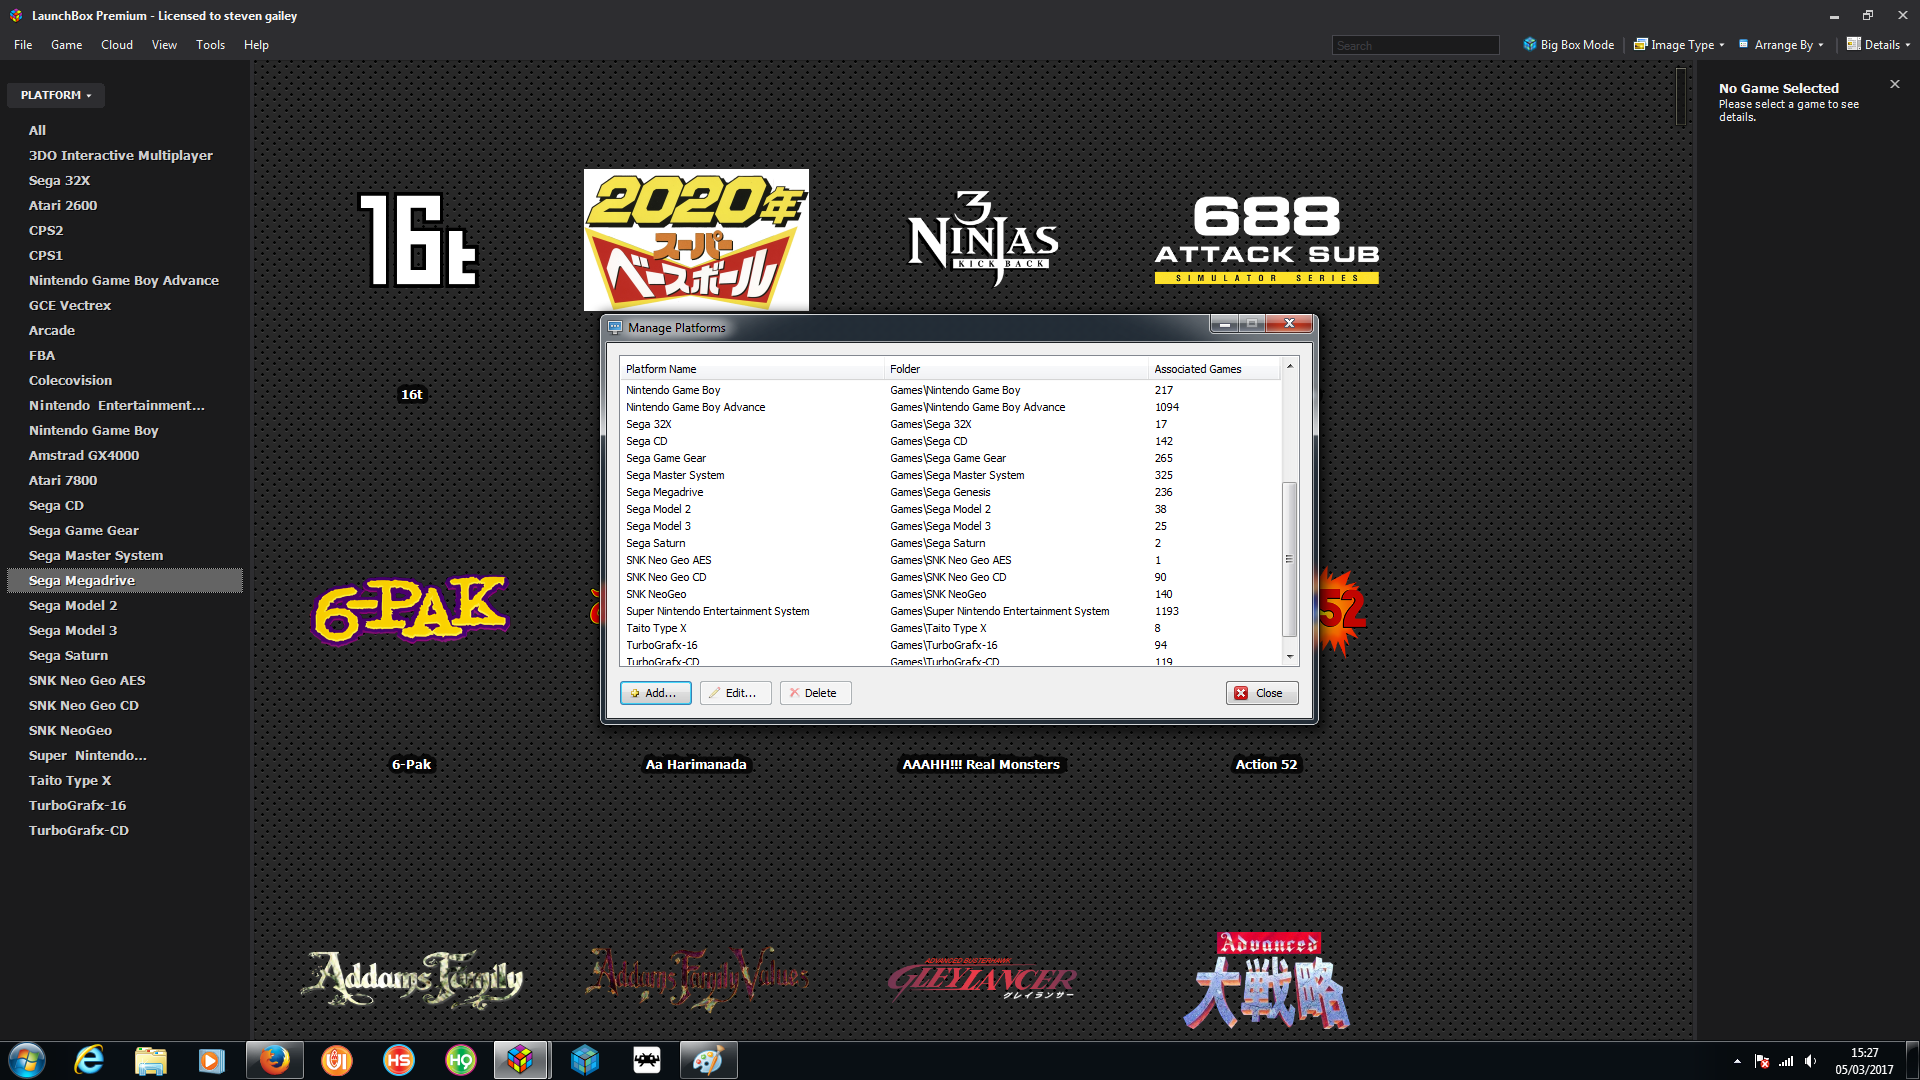This screenshot has height=1080, width=1920.
Task: Click the 6-Pak game logo
Action: pyautogui.click(x=411, y=610)
